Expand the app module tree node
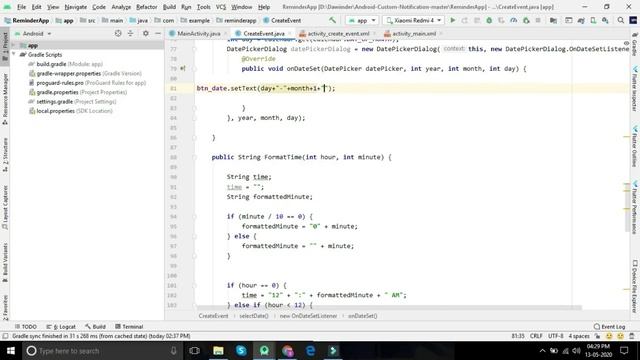This screenshot has width=640, height=360. pos(14,45)
